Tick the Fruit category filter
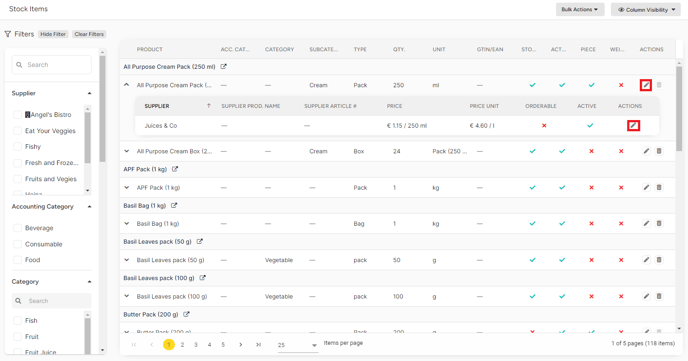 coord(18,336)
